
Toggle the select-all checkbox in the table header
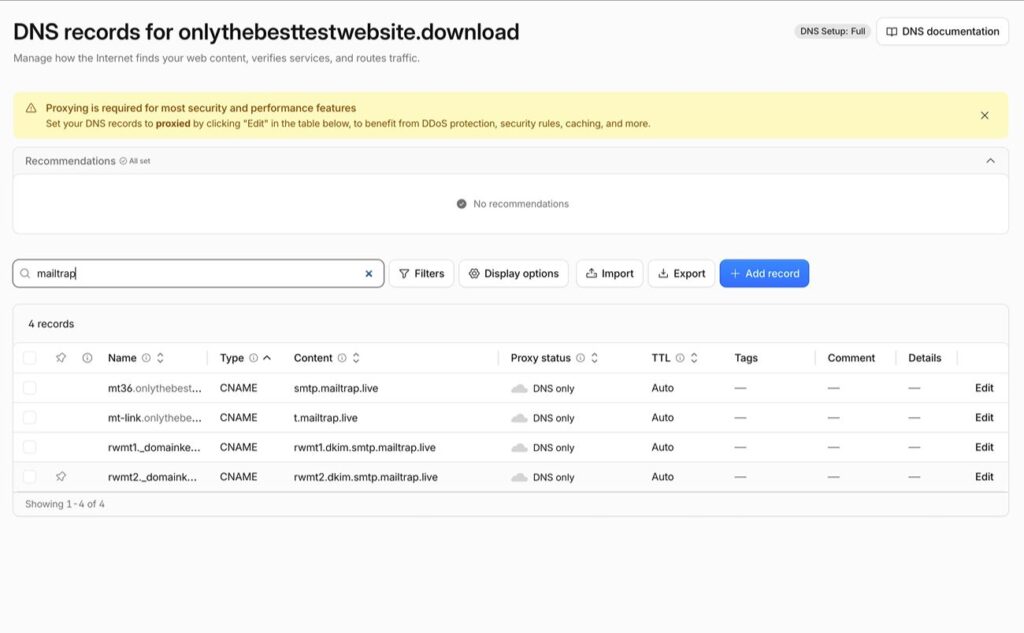coord(29,358)
